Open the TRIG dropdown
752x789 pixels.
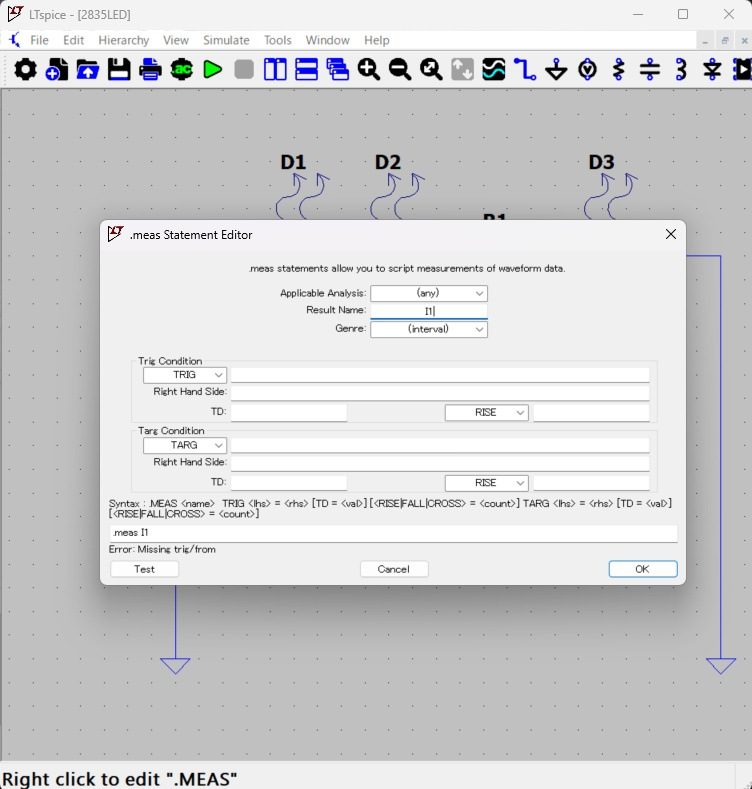point(185,375)
